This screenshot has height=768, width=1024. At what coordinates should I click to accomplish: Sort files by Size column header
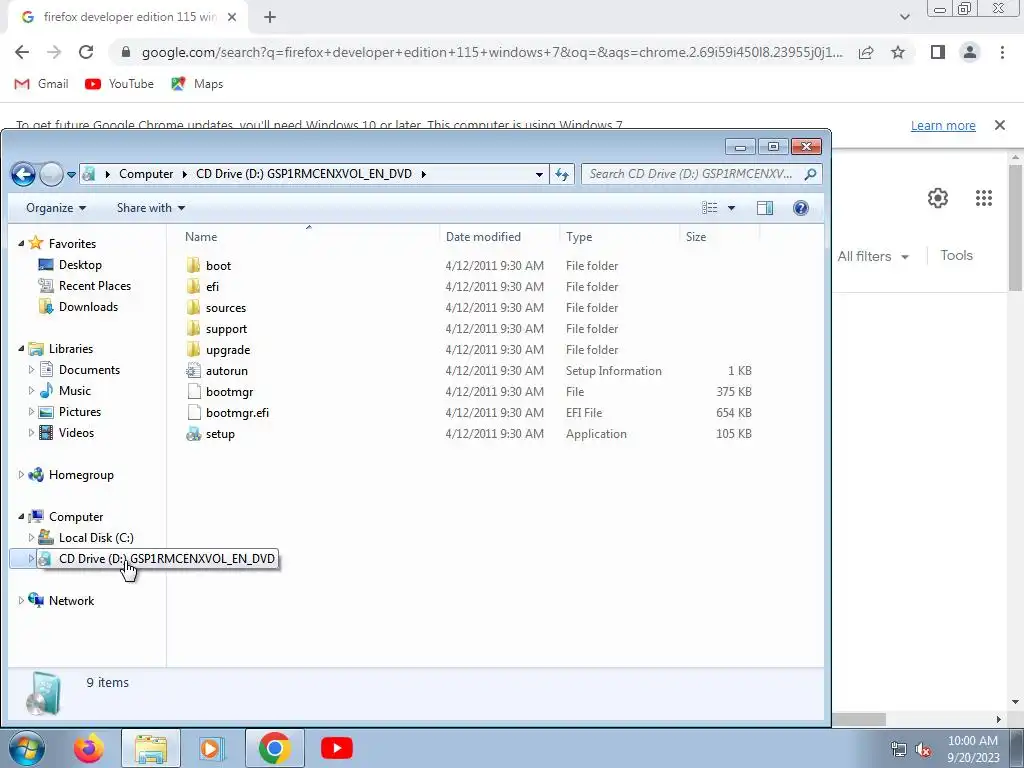click(x=696, y=237)
